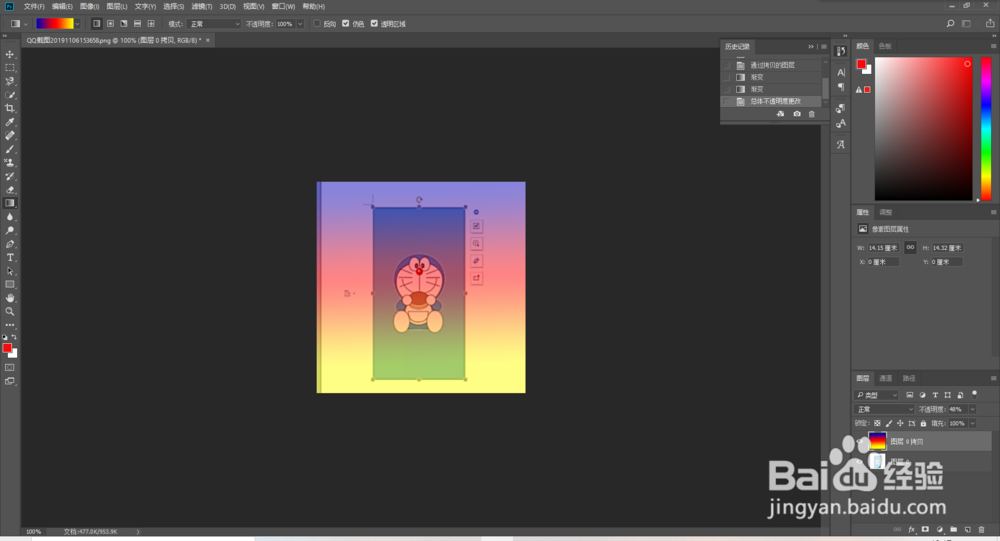Open the Paragraph panel icon

(841, 87)
